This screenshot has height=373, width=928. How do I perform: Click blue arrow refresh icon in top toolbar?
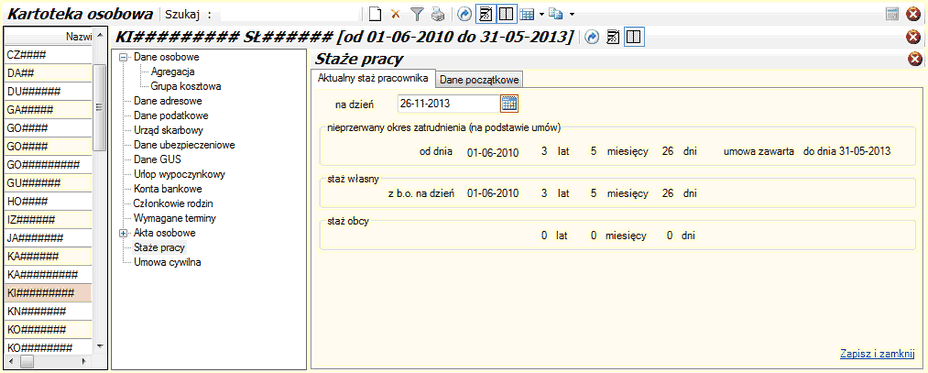click(x=465, y=13)
